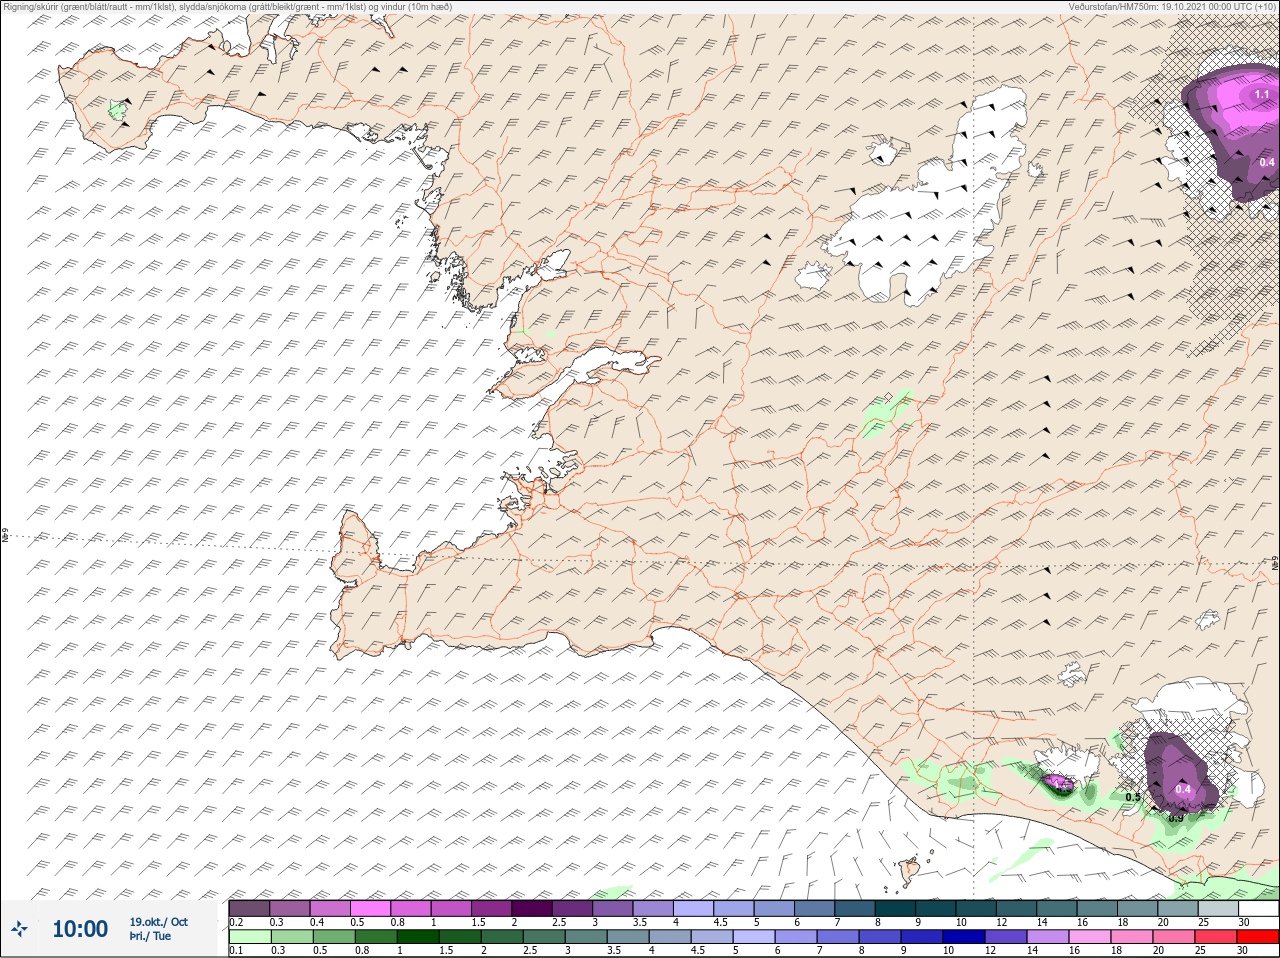1280x958 pixels.
Task: Click the dark mauve 0.2 upper legend swatch
Action: (x=249, y=908)
